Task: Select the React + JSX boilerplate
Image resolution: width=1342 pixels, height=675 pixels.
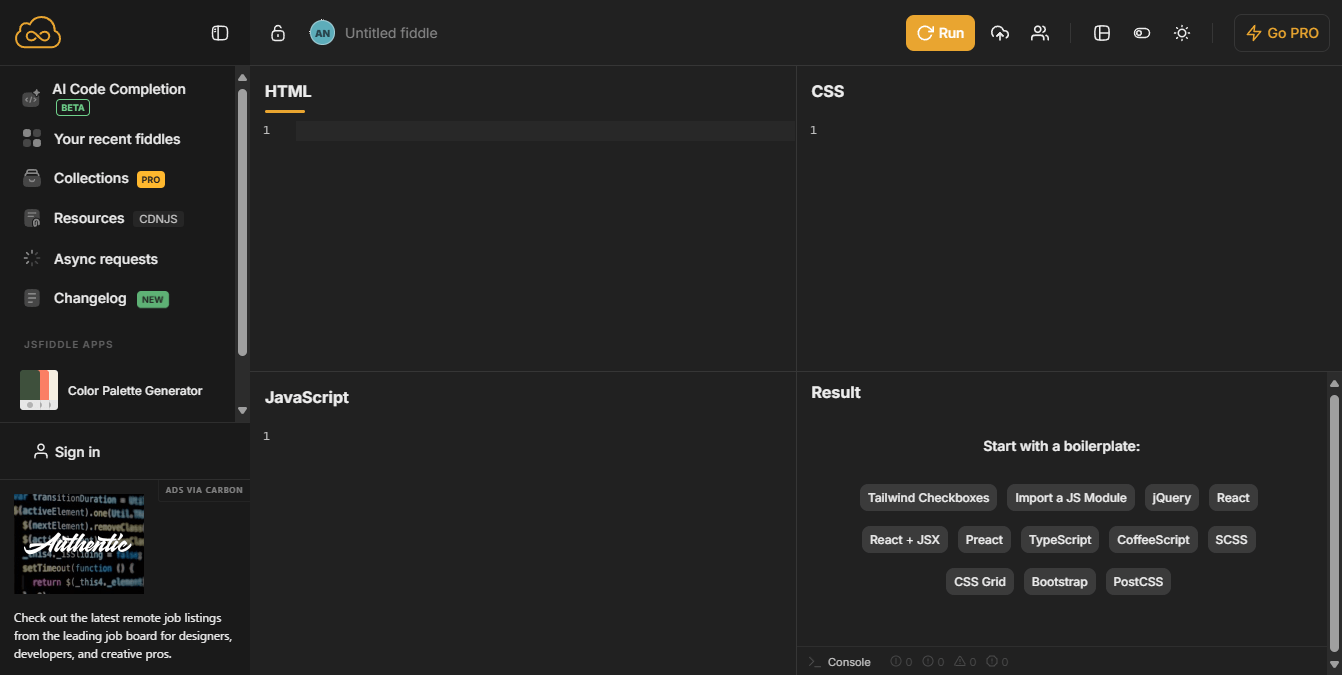Action: (x=904, y=539)
